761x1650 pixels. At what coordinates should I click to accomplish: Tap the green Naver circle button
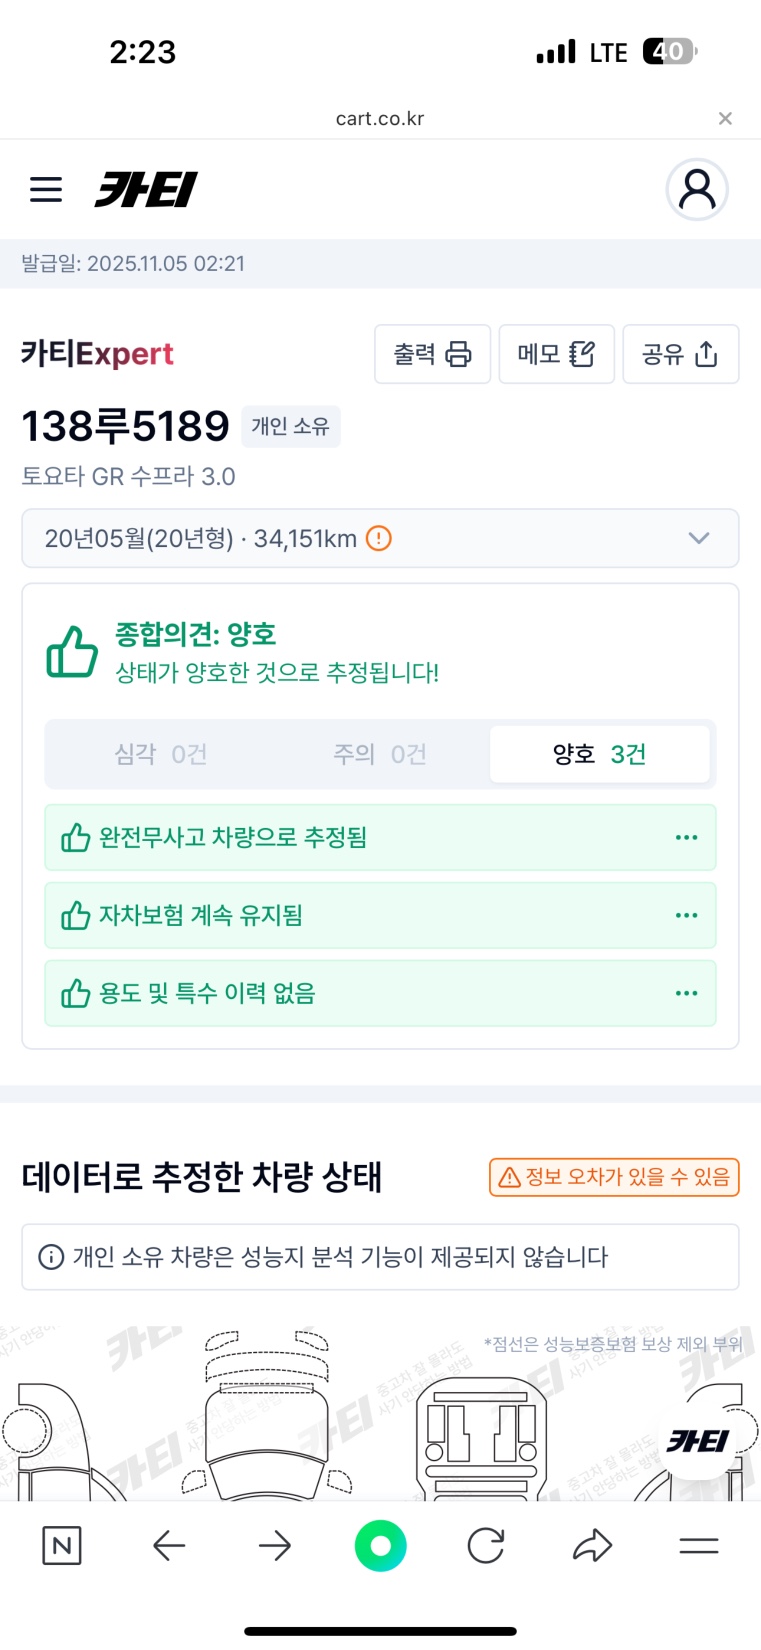click(380, 1546)
